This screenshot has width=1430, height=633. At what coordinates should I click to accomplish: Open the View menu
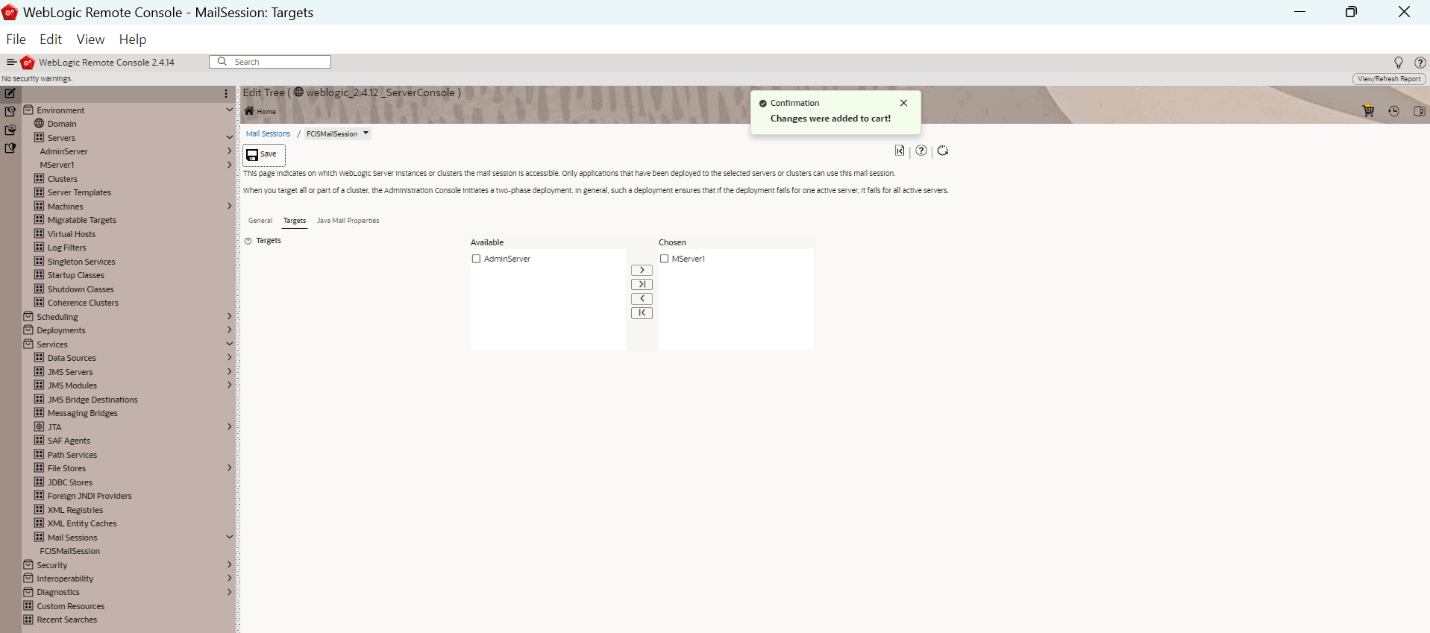click(x=90, y=39)
